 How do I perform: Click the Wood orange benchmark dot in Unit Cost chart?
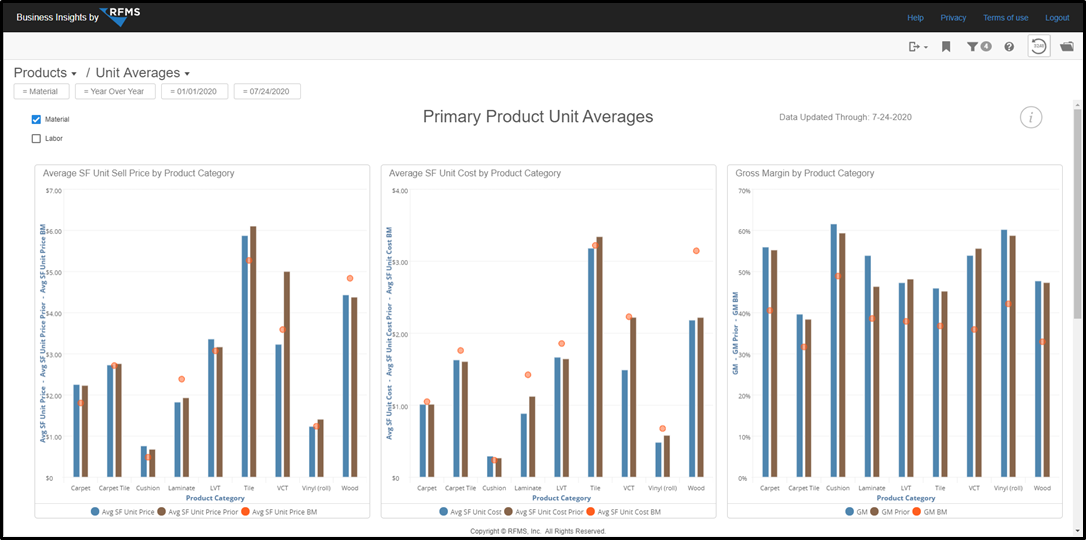pos(696,251)
